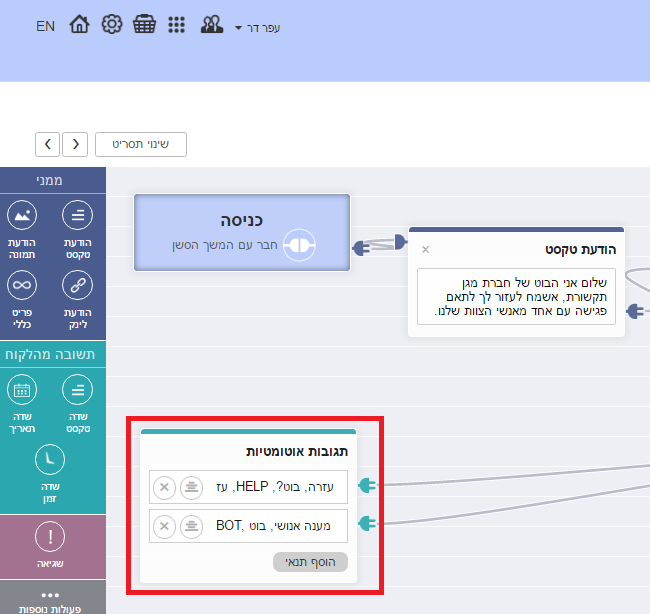Click the שינוי תסריט button
650x614 pixels.
[x=141, y=144]
